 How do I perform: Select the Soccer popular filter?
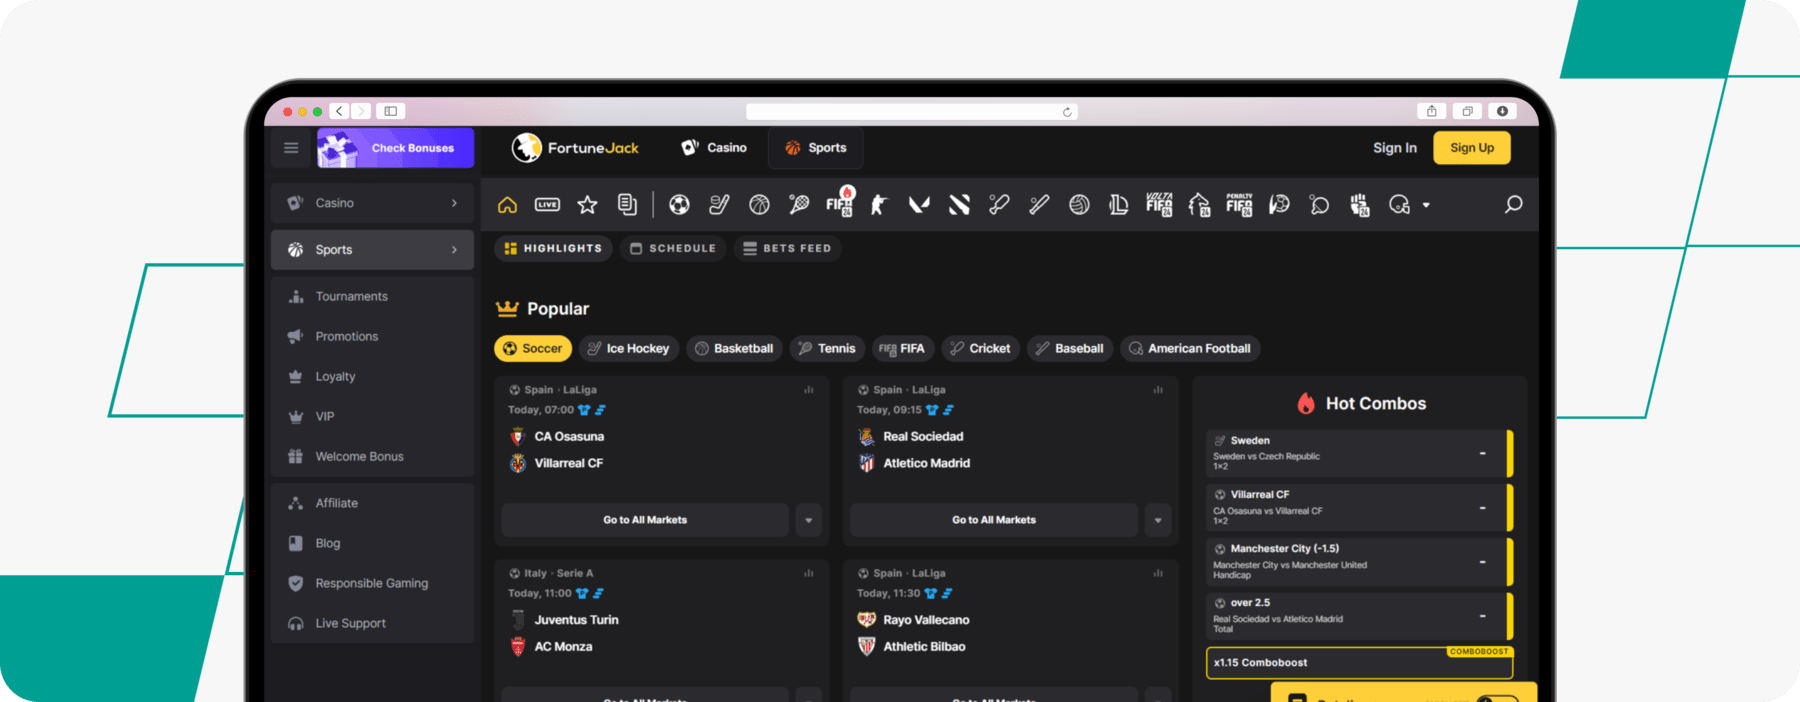point(533,348)
